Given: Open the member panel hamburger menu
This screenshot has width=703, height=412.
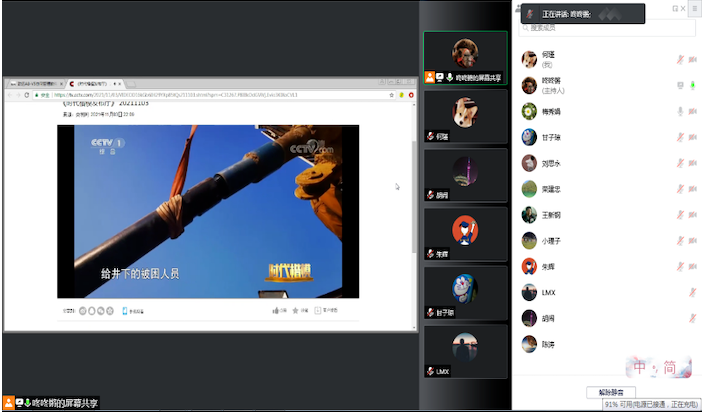Looking at the screenshot, I should [x=695, y=9].
